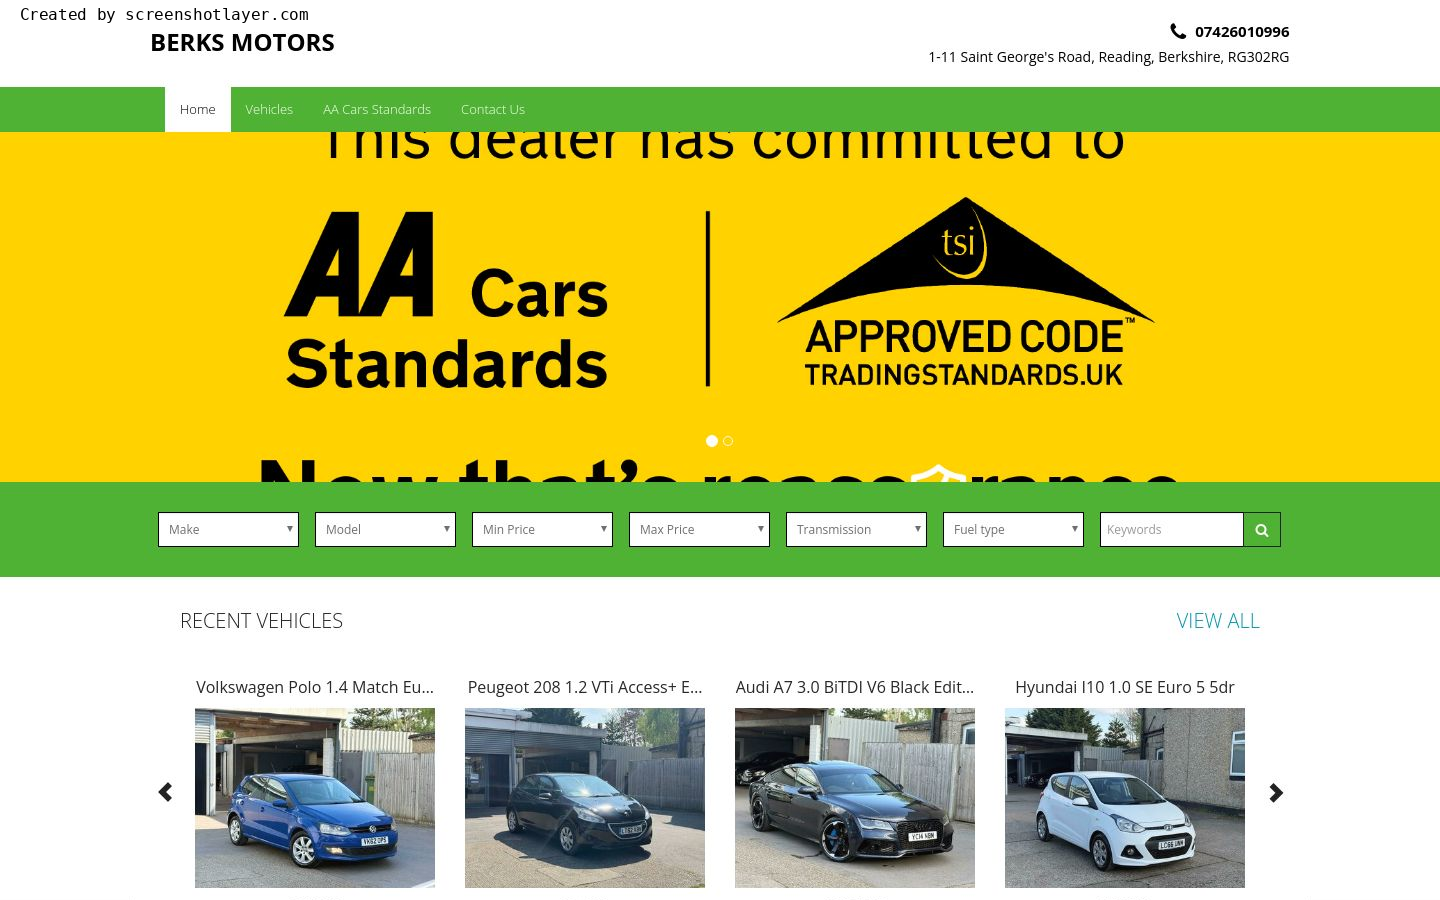Open the Make dropdown
The height and width of the screenshot is (900, 1440).
(228, 530)
